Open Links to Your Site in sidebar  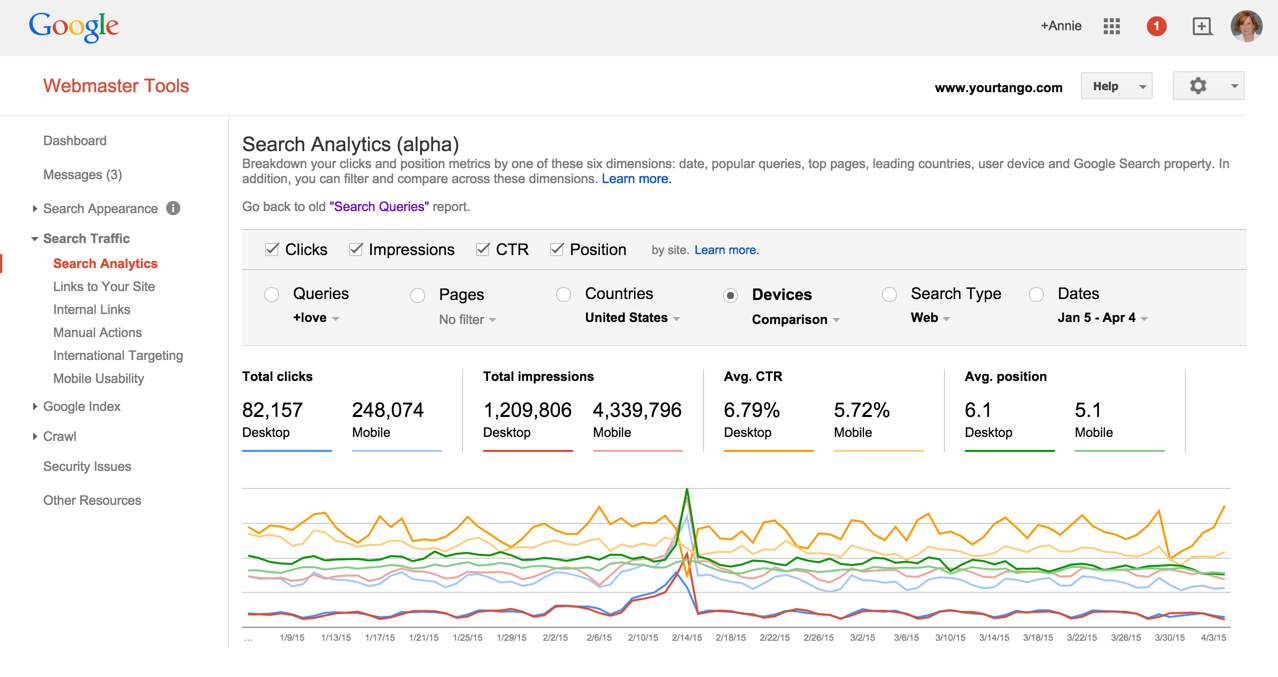tap(104, 287)
